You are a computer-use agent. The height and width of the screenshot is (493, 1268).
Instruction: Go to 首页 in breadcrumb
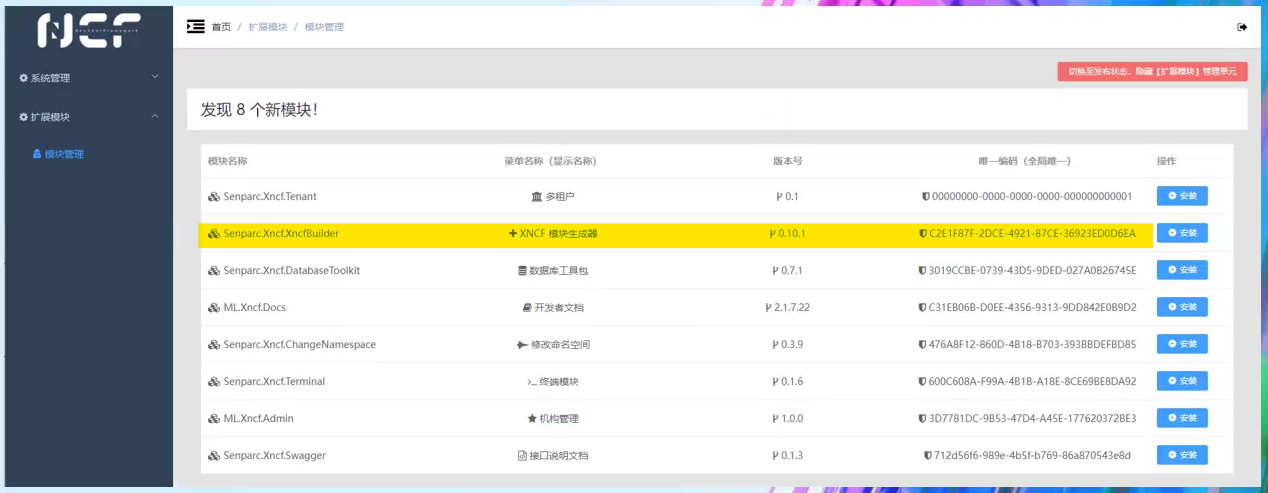221,27
